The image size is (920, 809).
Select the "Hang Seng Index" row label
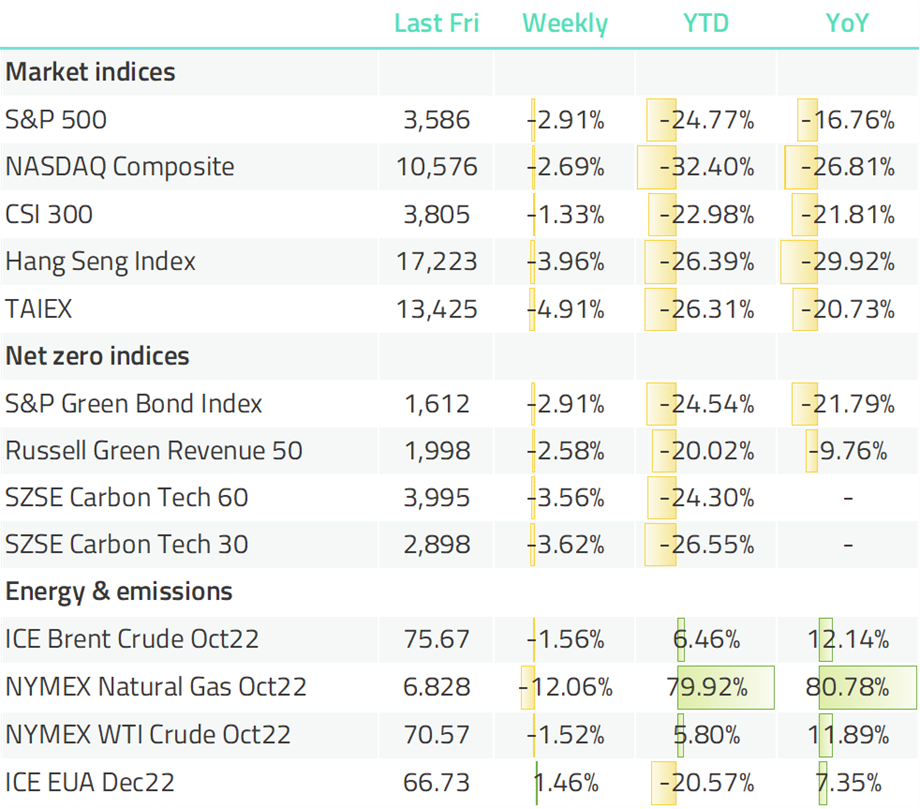[x=100, y=262]
